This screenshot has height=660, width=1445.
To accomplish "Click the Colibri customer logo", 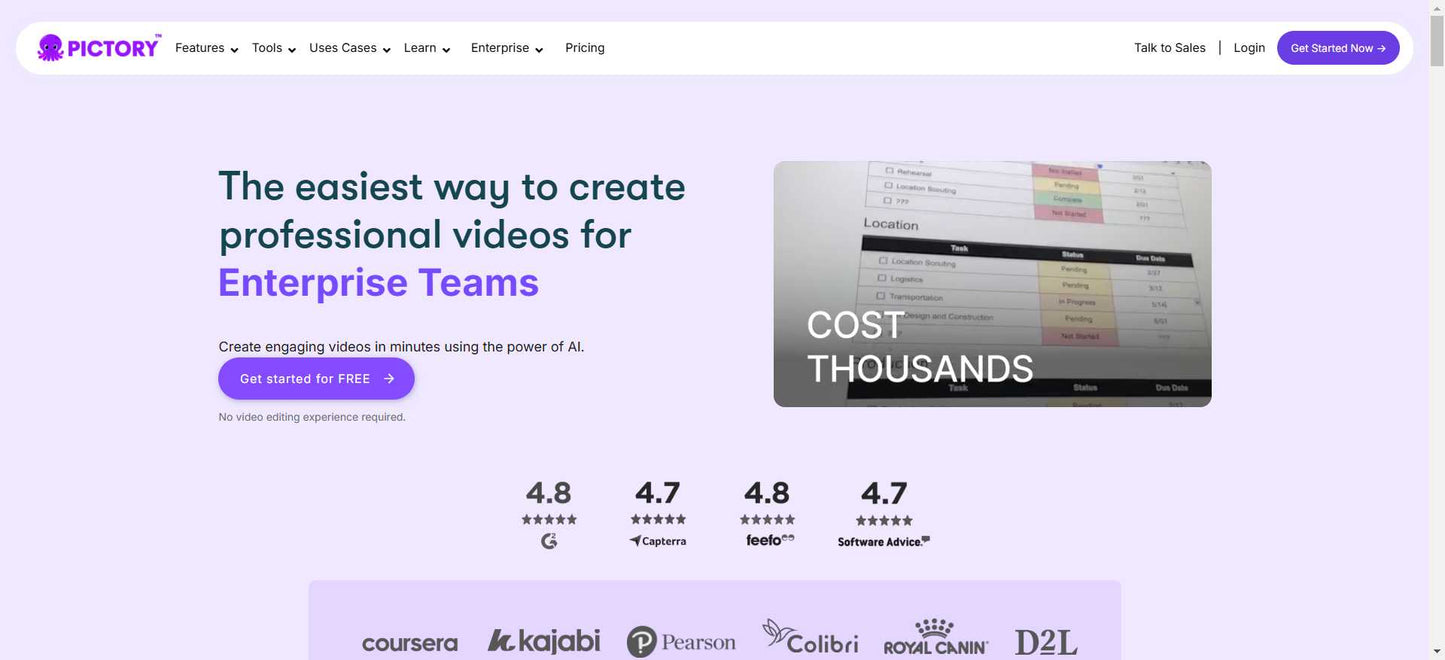I will click(x=810, y=638).
